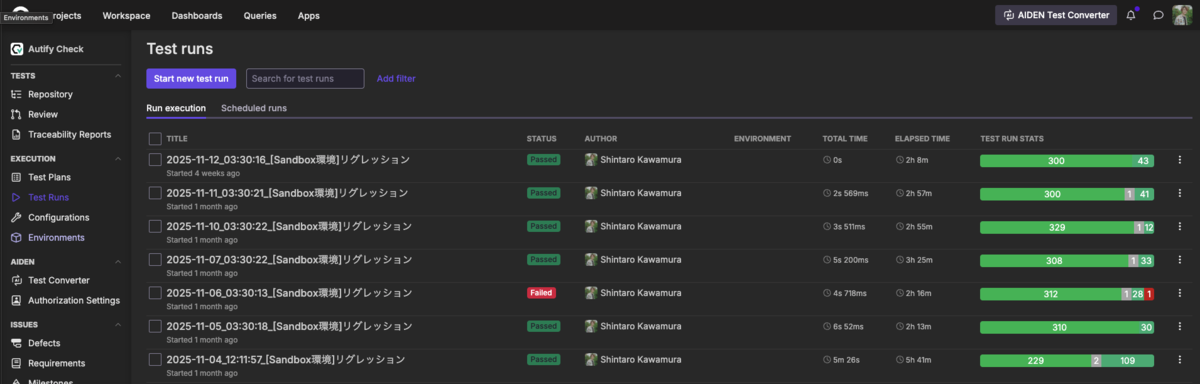
Task: Click Start new test run button
Action: pos(191,78)
